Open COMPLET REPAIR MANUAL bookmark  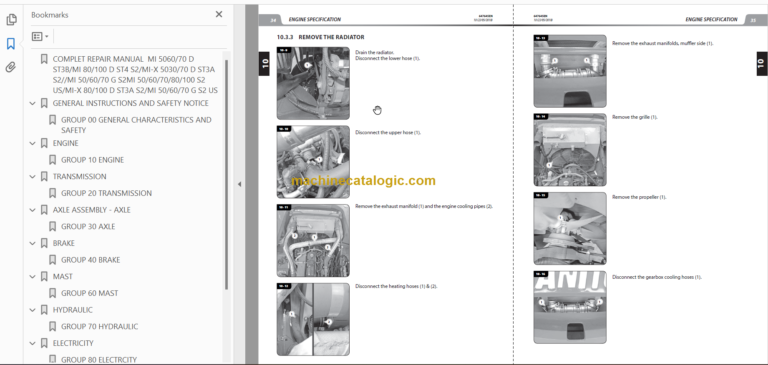click(135, 74)
